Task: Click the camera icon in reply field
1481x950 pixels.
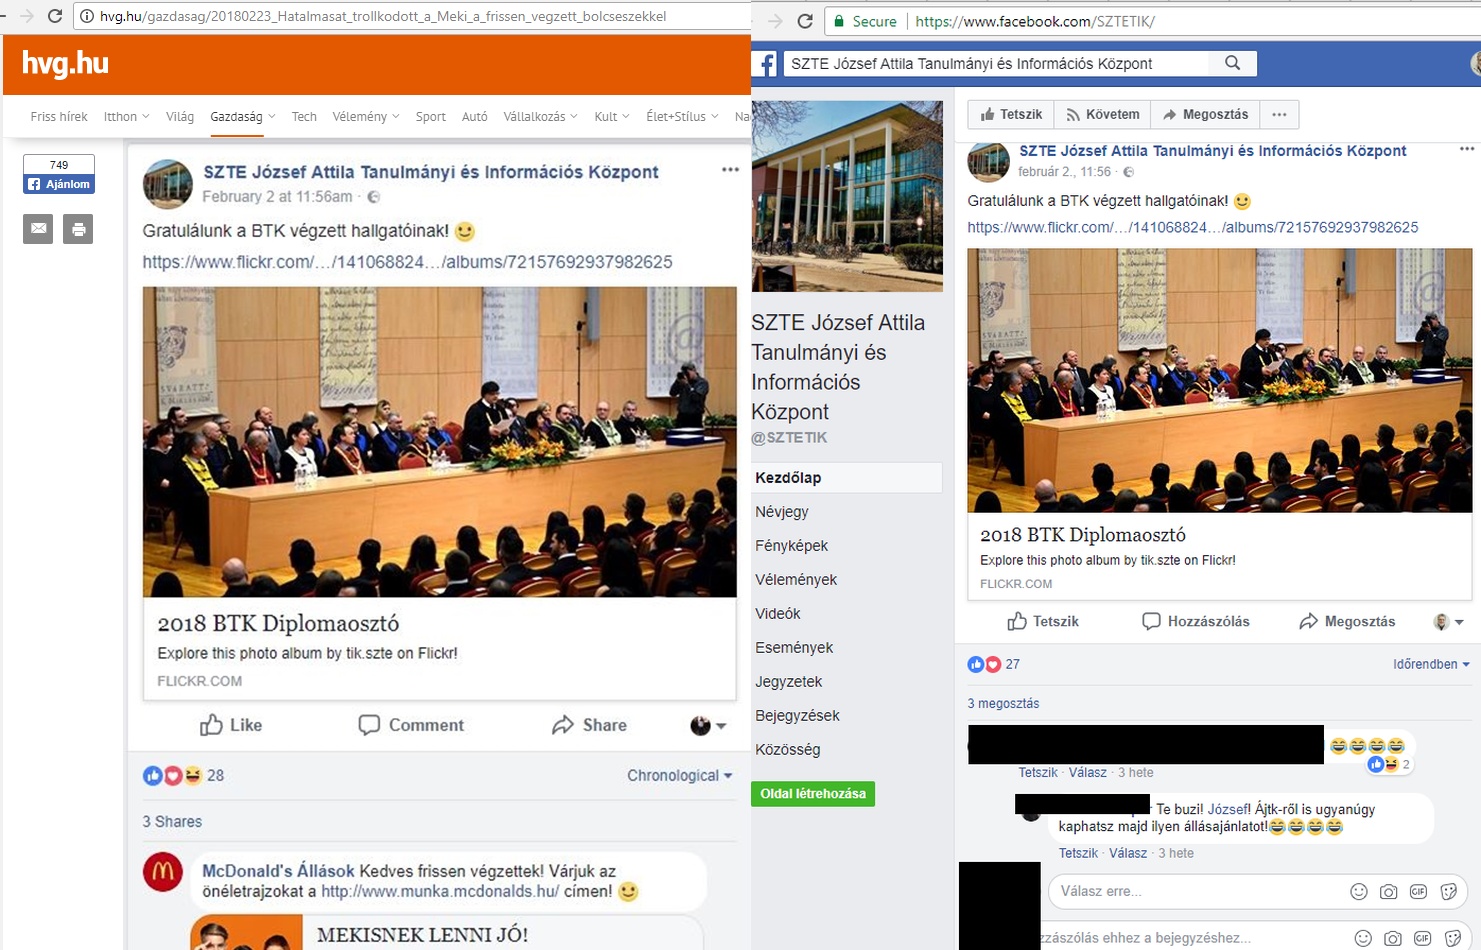Action: coord(1388,891)
